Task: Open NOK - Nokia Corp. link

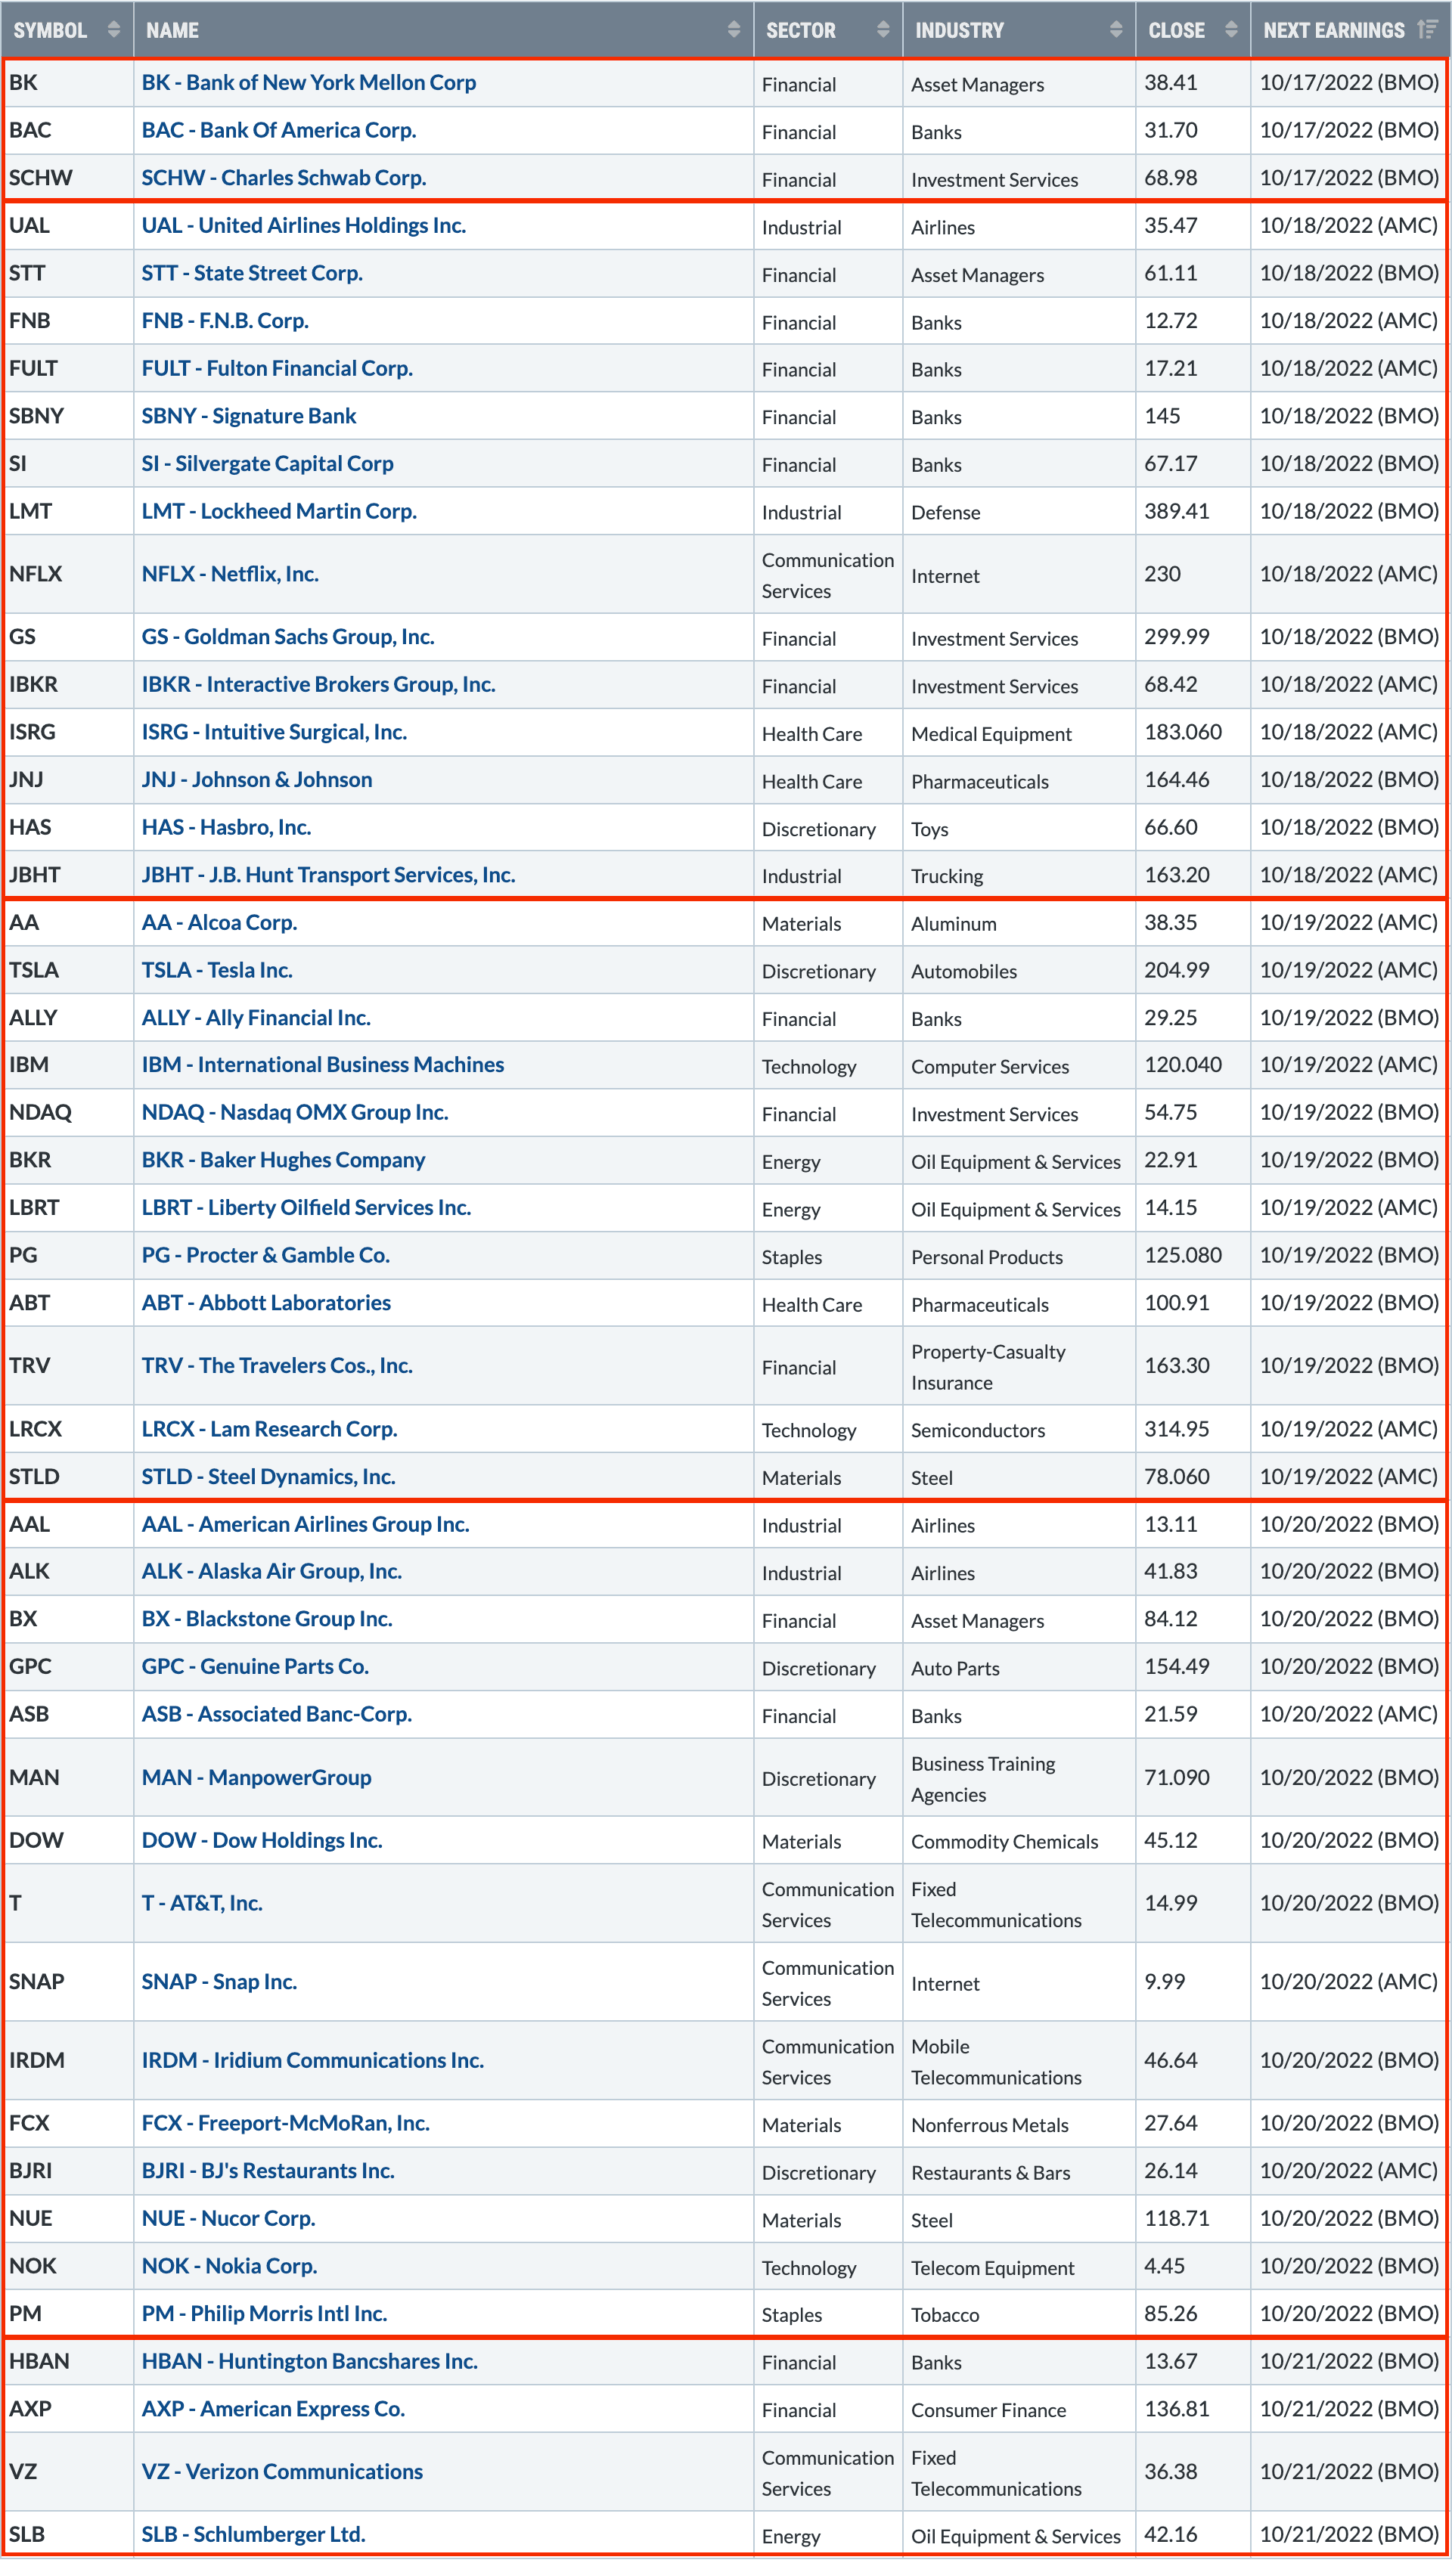Action: (230, 2267)
